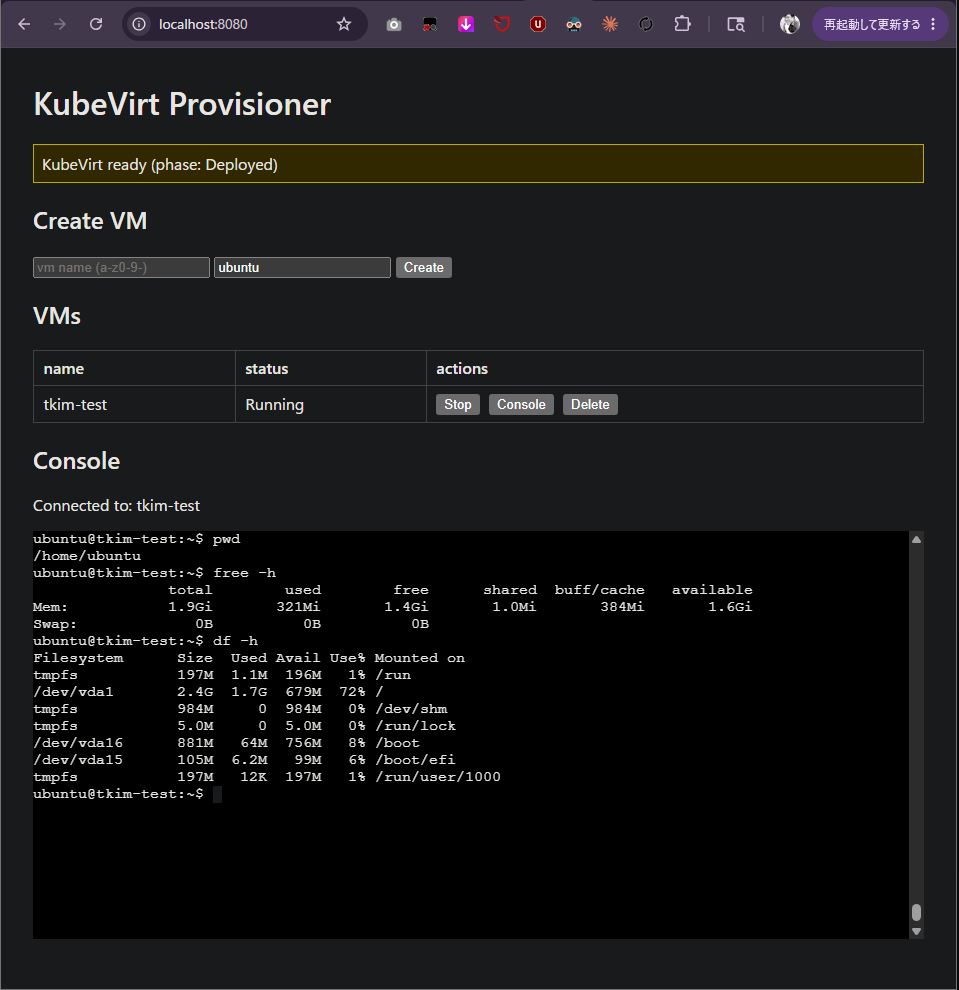The image size is (959, 990).
Task: Click the console scrollbar down arrow
Action: [x=917, y=931]
